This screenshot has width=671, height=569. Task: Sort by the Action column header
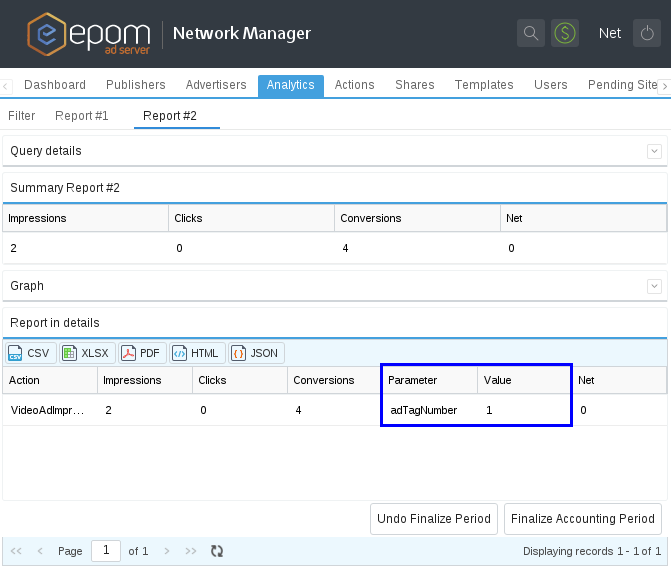(50, 380)
